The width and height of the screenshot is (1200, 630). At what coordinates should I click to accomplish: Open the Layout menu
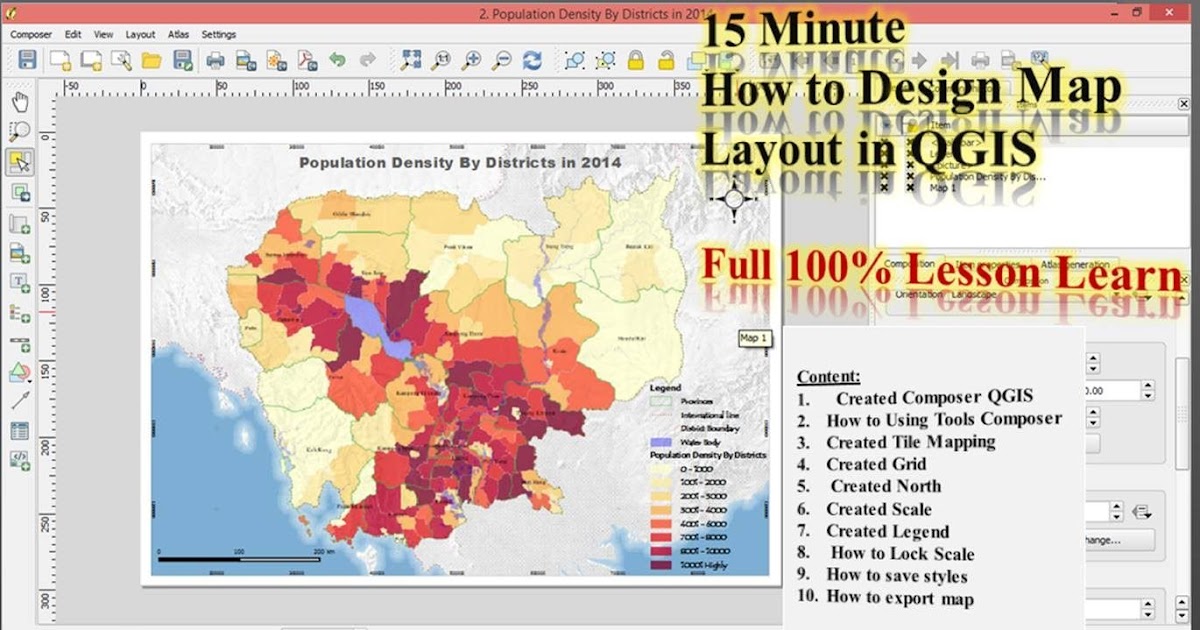click(x=140, y=34)
